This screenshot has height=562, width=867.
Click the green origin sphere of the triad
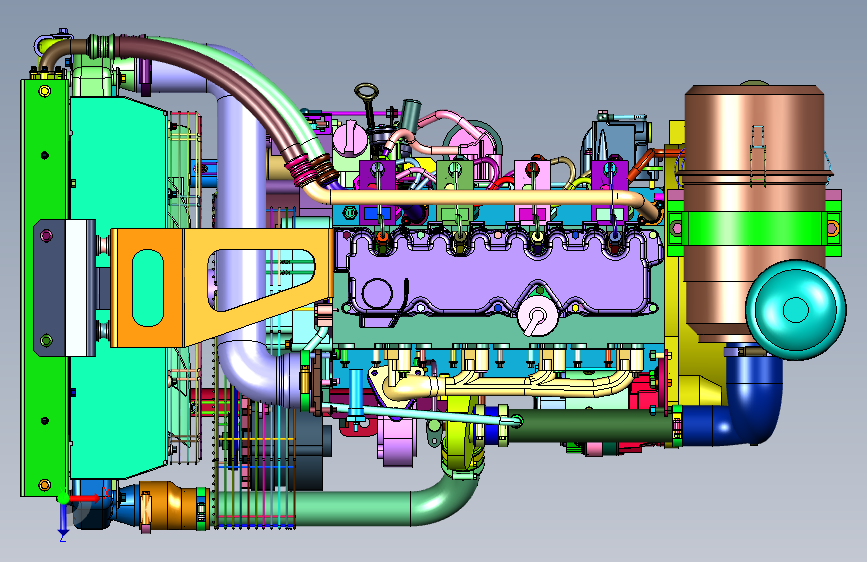pyautogui.click(x=63, y=498)
